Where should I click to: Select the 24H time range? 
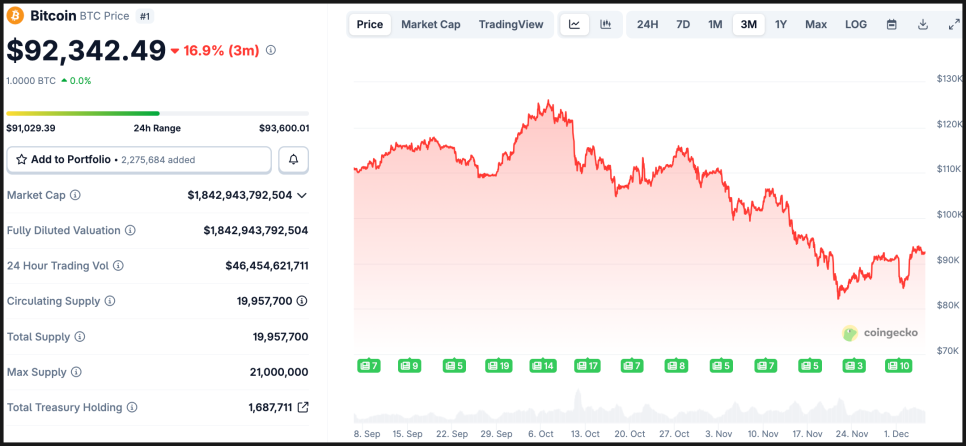click(647, 24)
